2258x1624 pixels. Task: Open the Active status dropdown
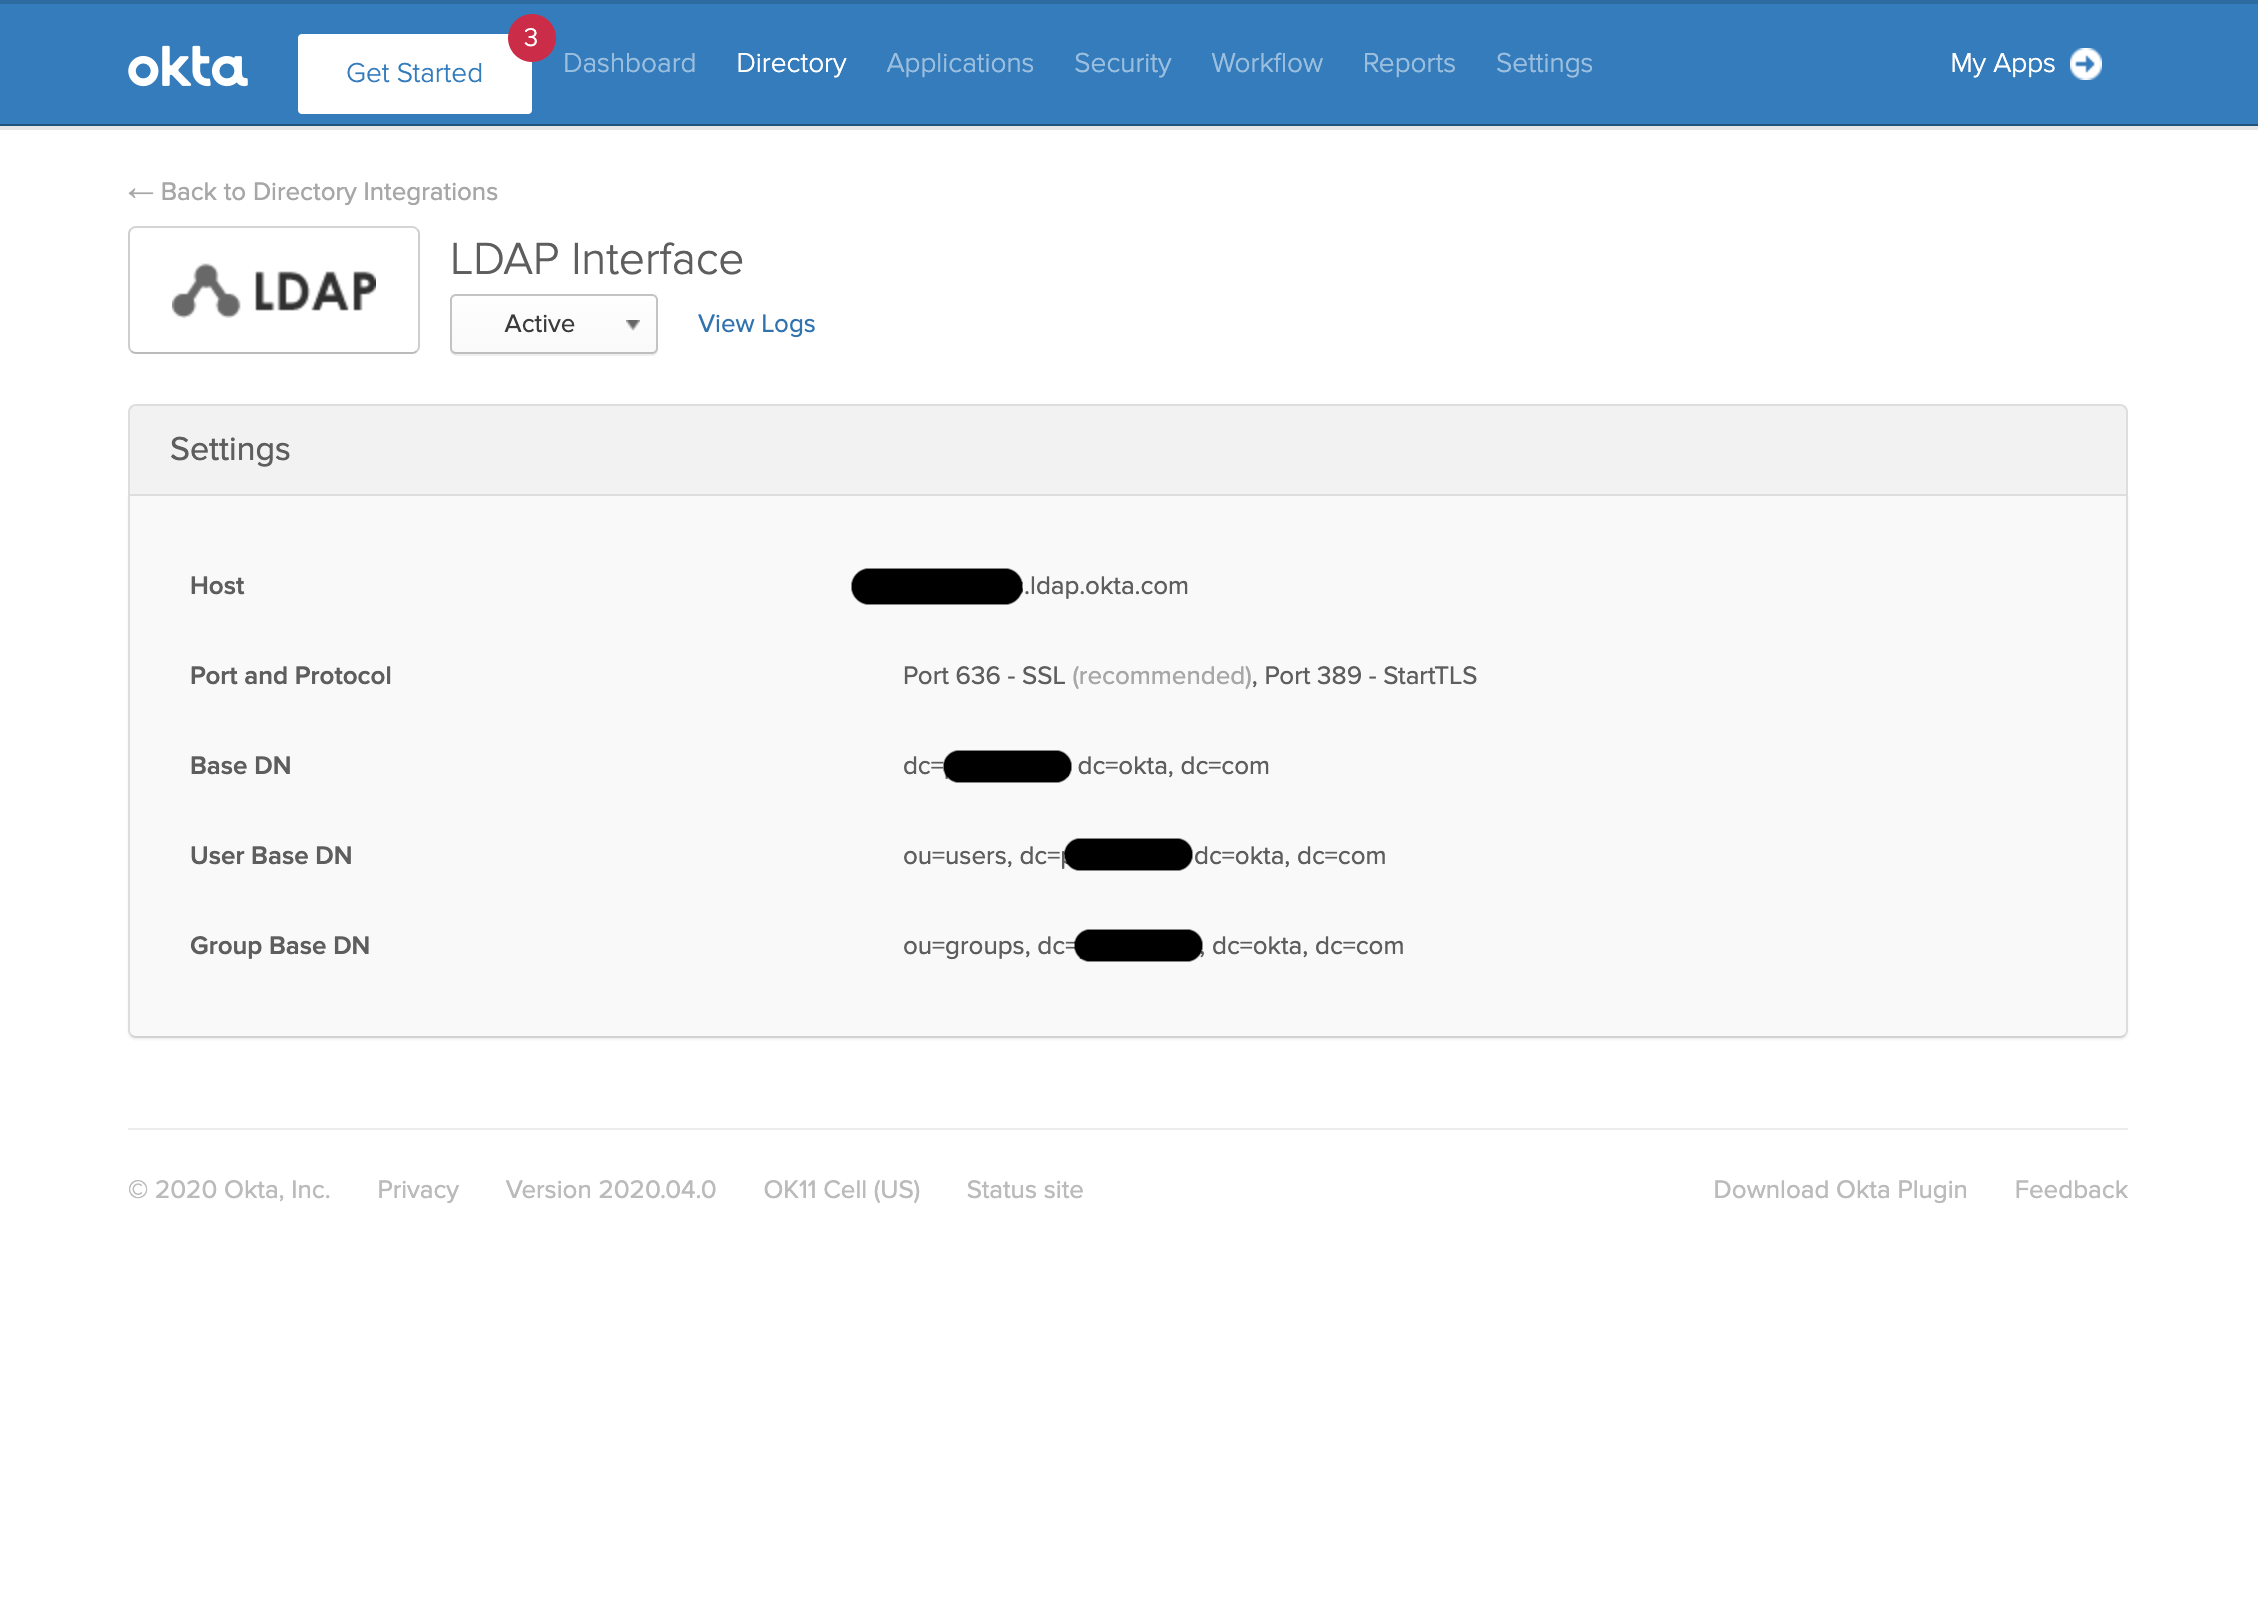tap(554, 324)
